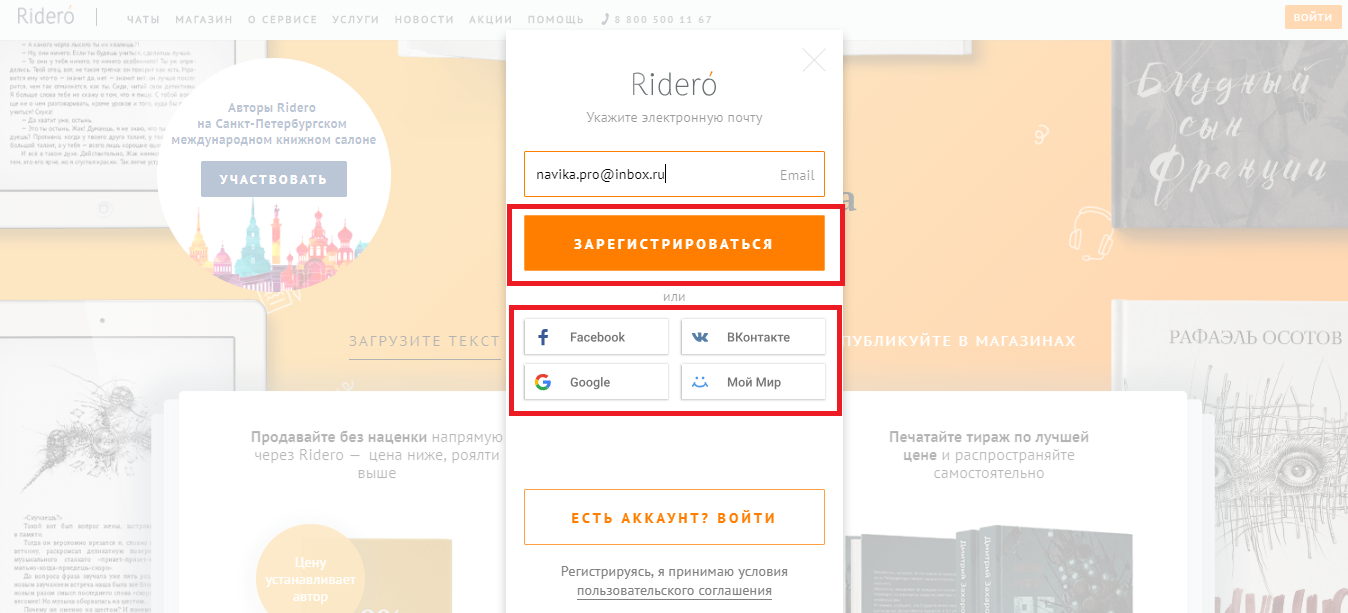
Task: Open the Новости page
Action: pyautogui.click(x=424, y=20)
